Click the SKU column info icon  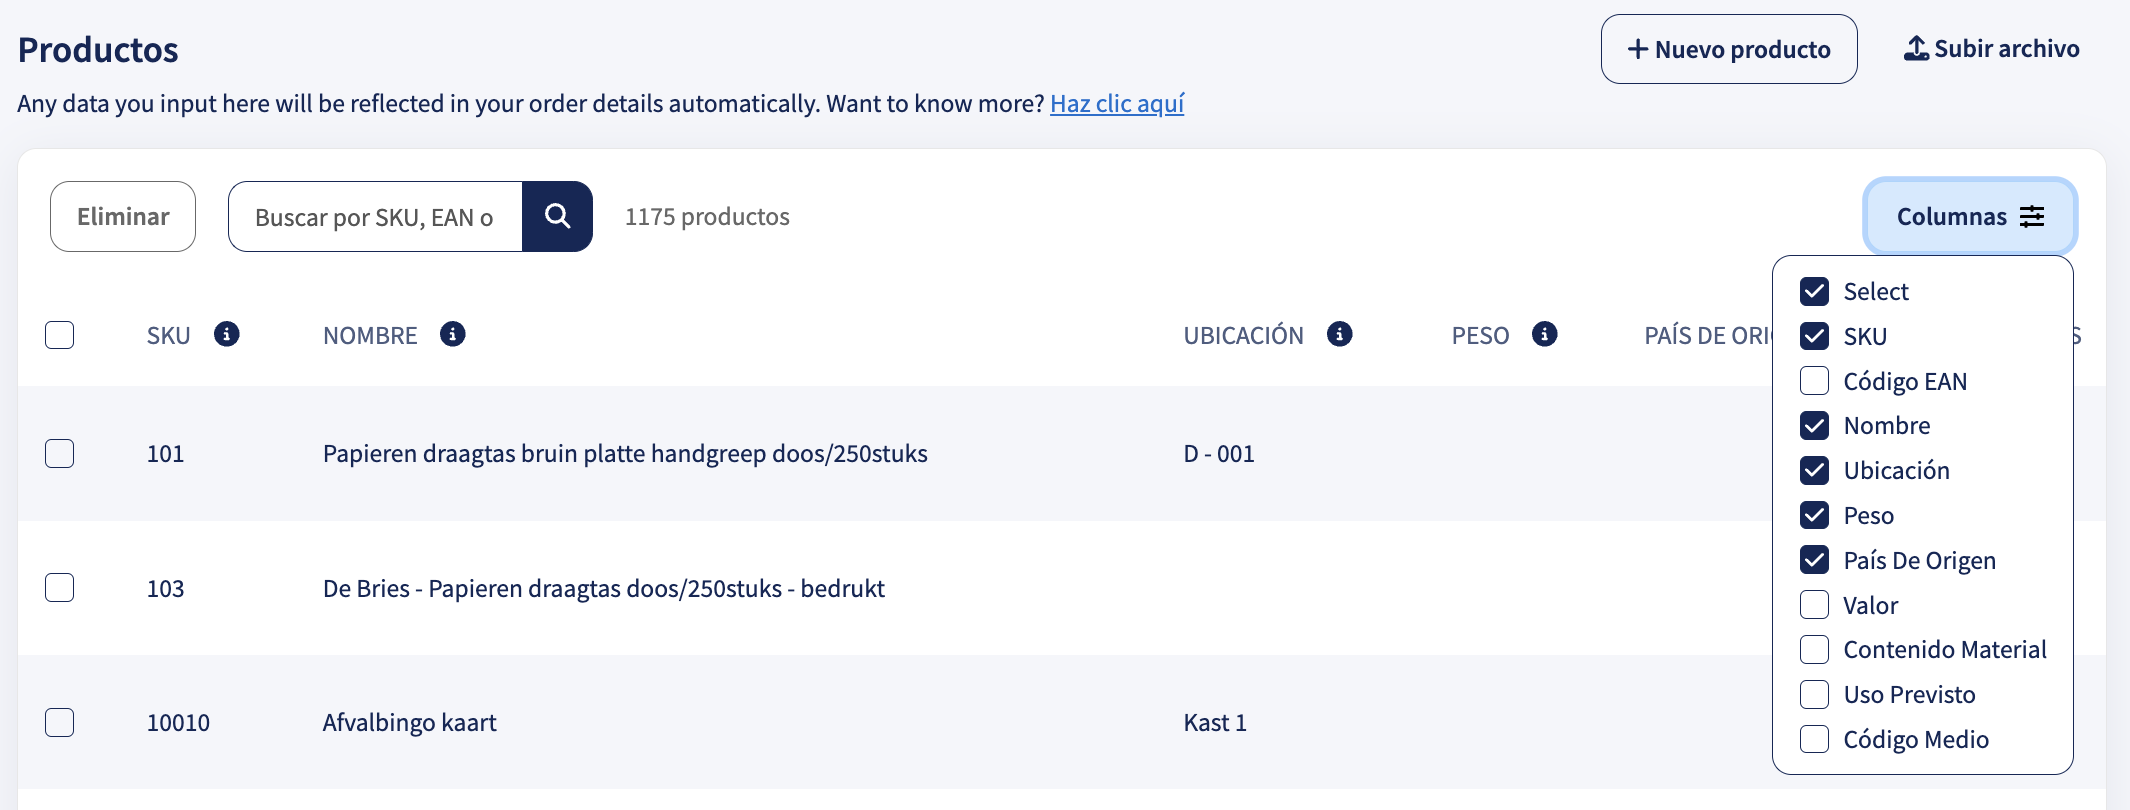point(227,334)
